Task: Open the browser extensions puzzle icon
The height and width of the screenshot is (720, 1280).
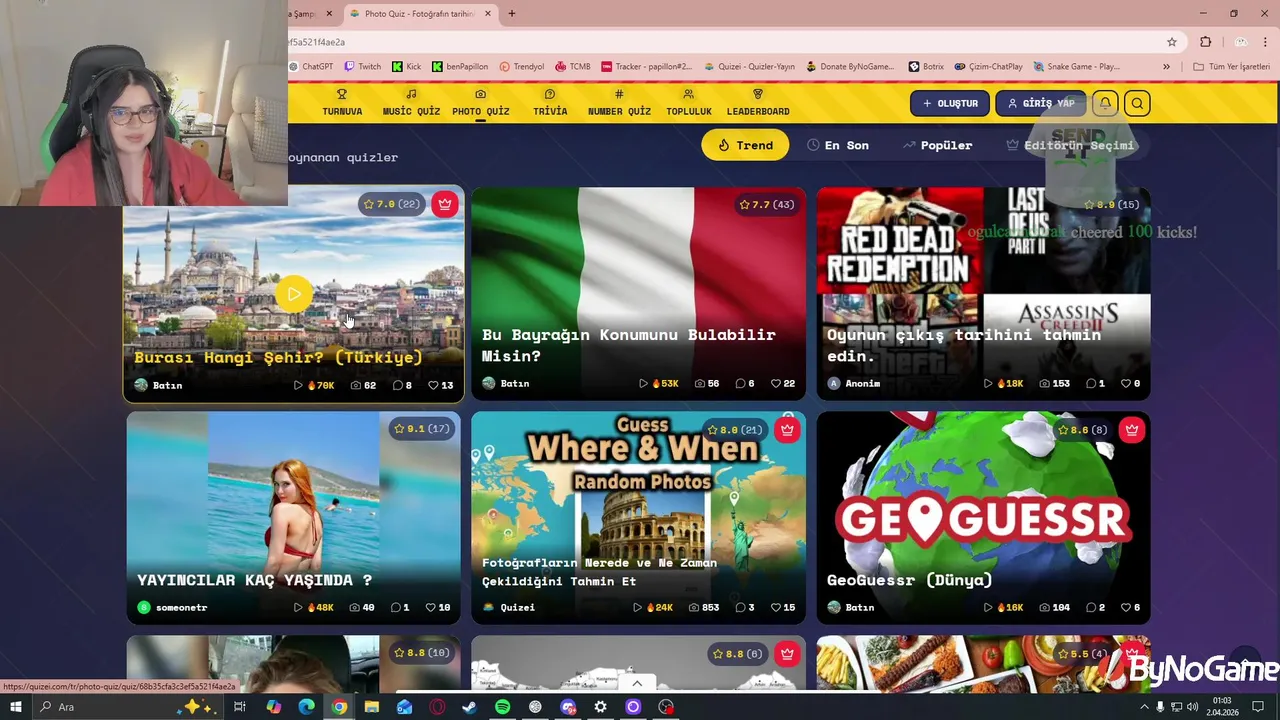Action: [x=1205, y=42]
